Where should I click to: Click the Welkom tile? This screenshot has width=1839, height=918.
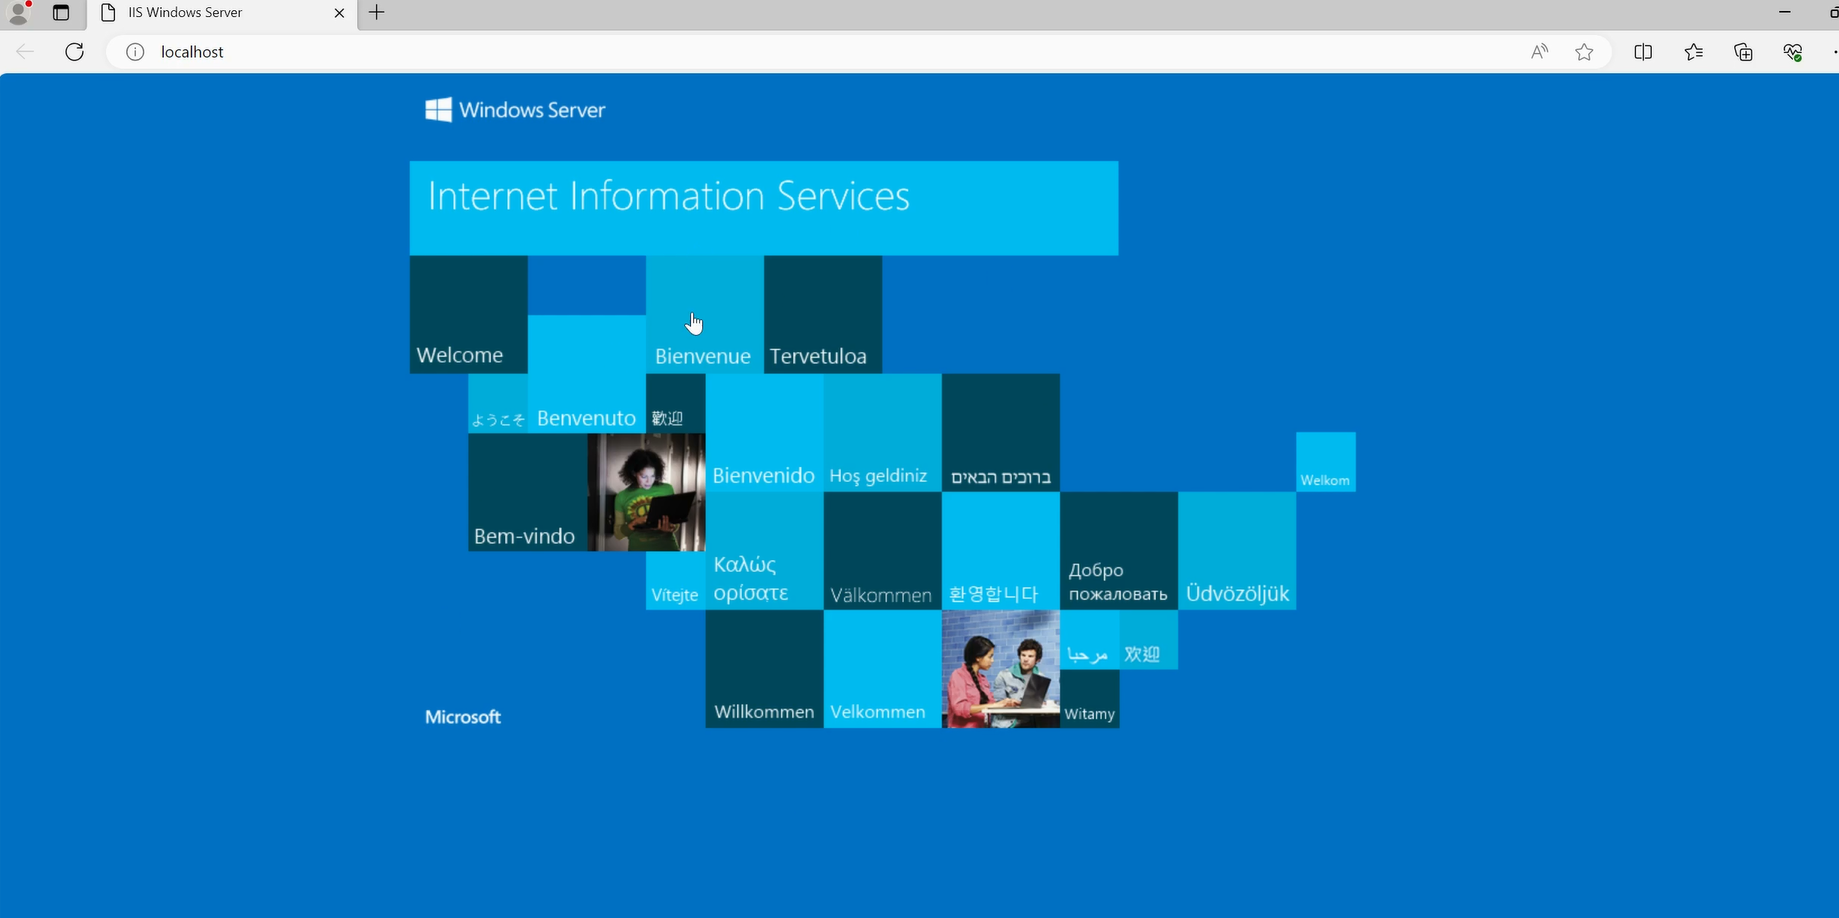click(x=1326, y=462)
